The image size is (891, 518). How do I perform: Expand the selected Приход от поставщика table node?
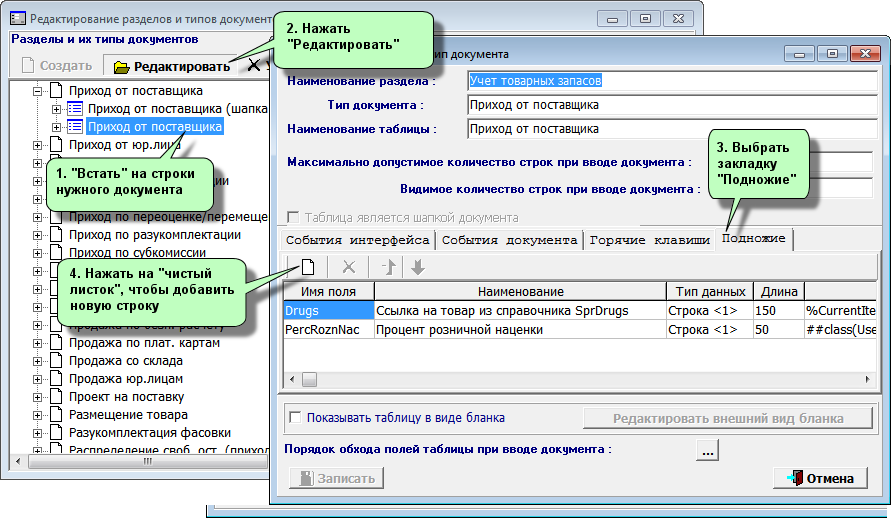(56, 127)
